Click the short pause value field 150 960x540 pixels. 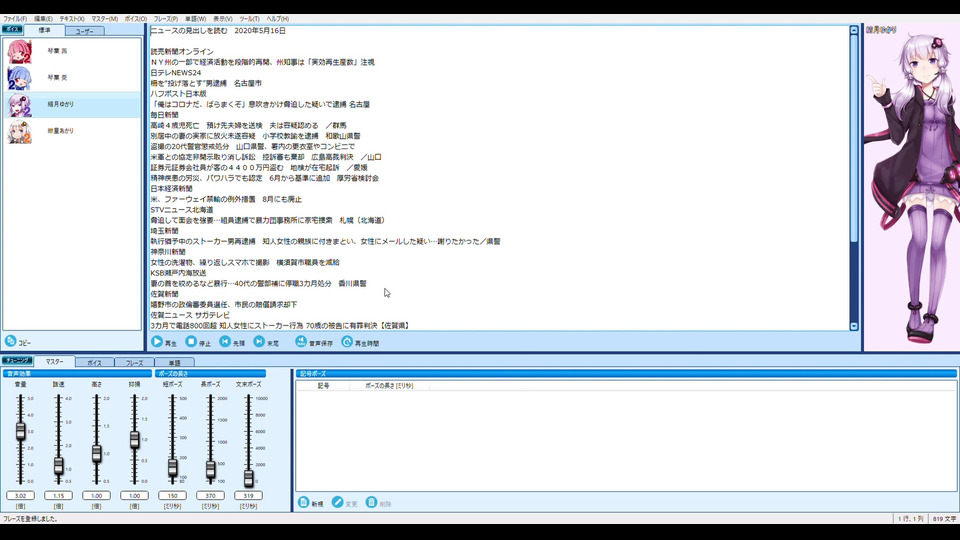pyautogui.click(x=172, y=495)
